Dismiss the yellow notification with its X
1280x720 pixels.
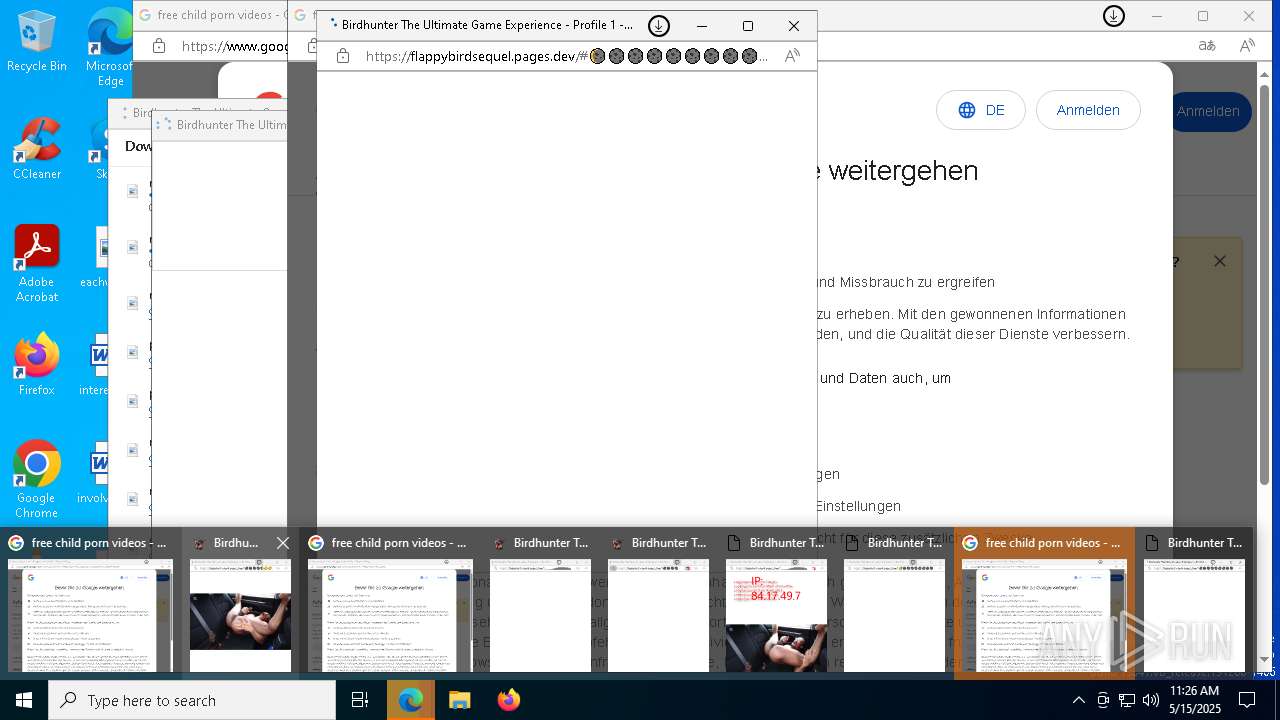(1219, 261)
